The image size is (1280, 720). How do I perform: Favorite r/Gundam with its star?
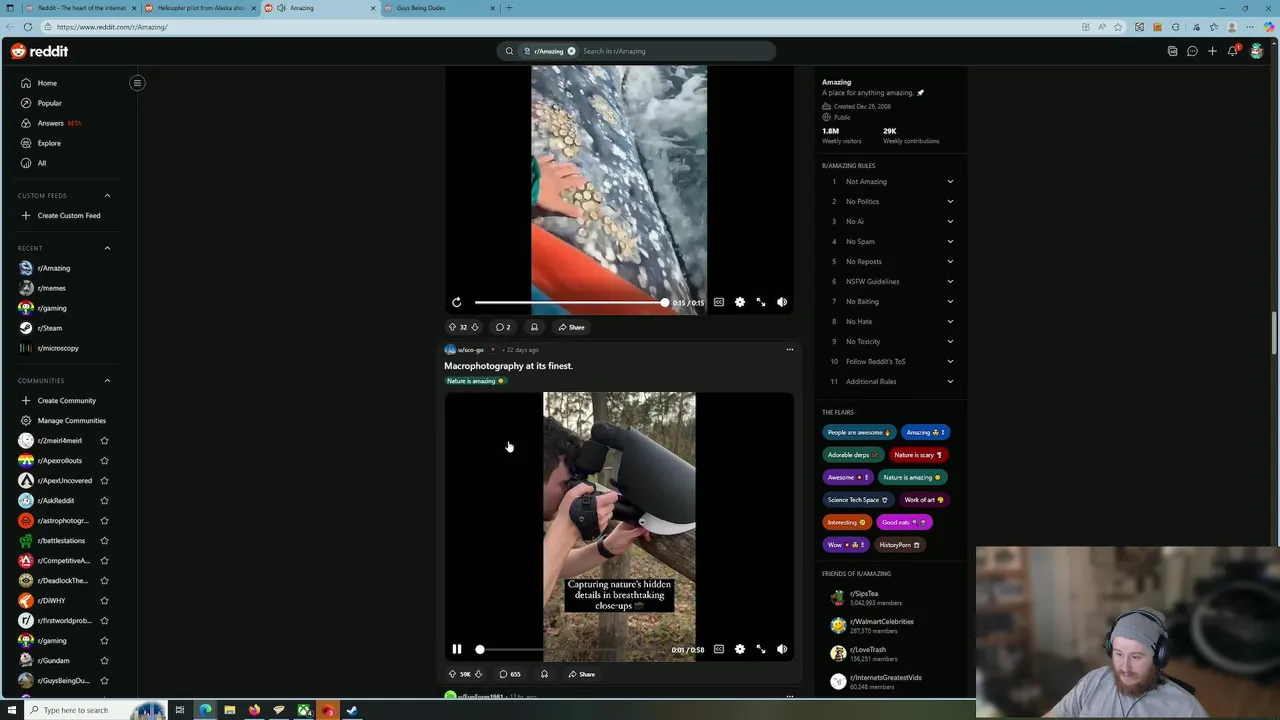[104, 660]
